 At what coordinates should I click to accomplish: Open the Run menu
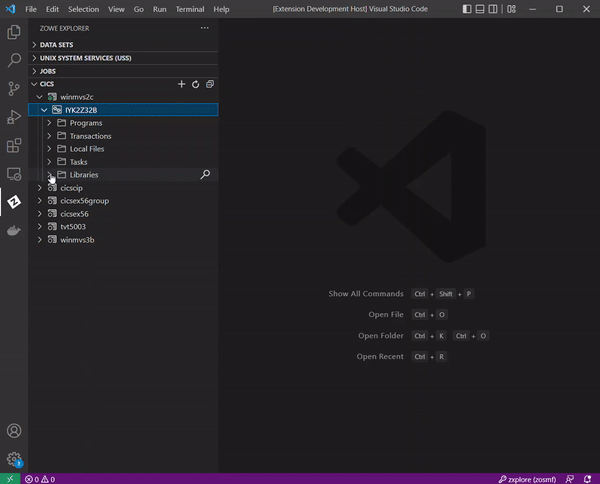pyautogui.click(x=160, y=9)
